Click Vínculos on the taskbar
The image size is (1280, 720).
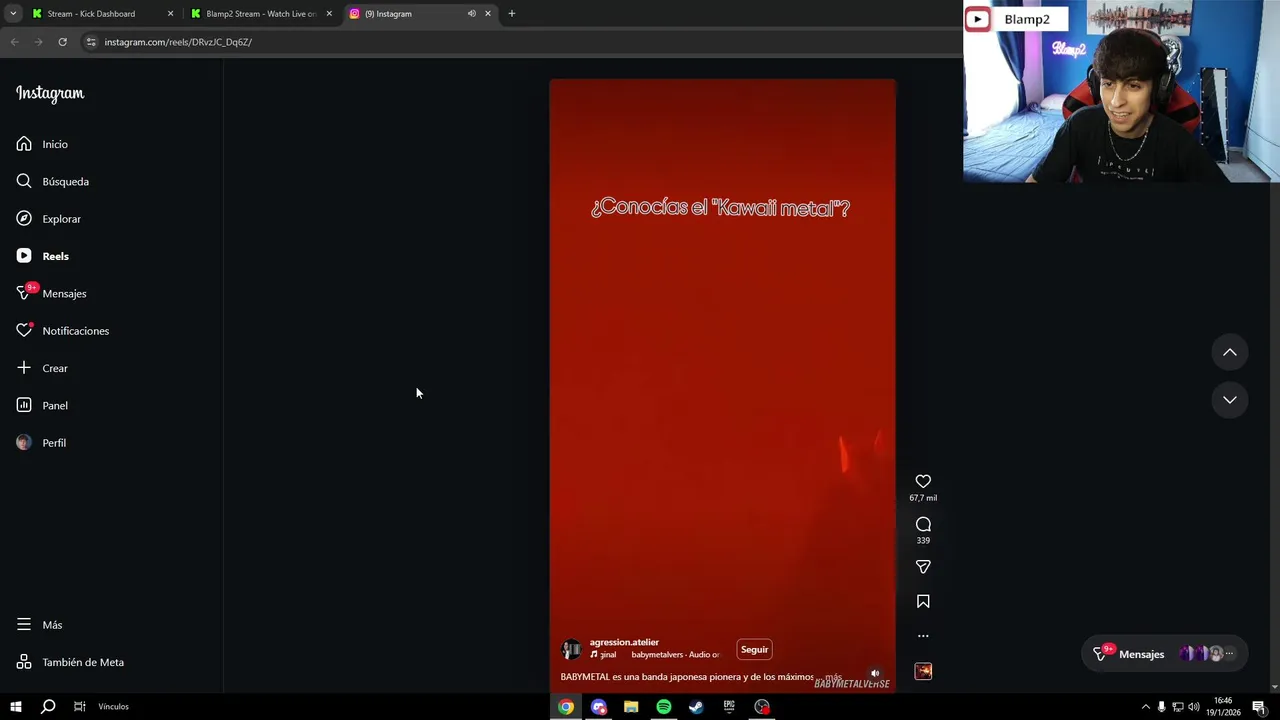(x=113, y=707)
